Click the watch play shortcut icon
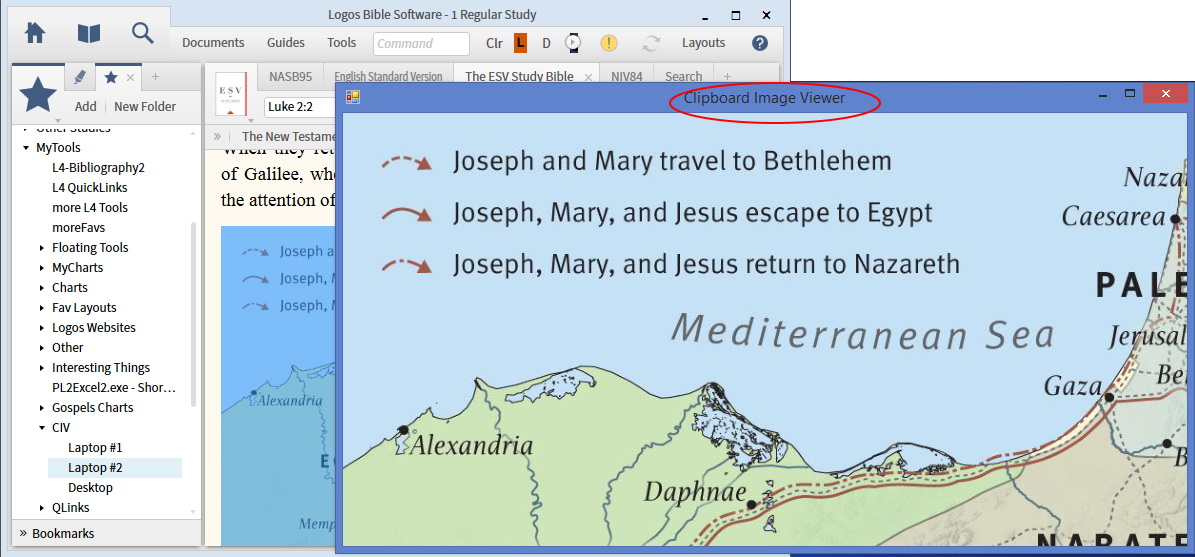Viewport: 1195px width, 557px height. (572, 43)
